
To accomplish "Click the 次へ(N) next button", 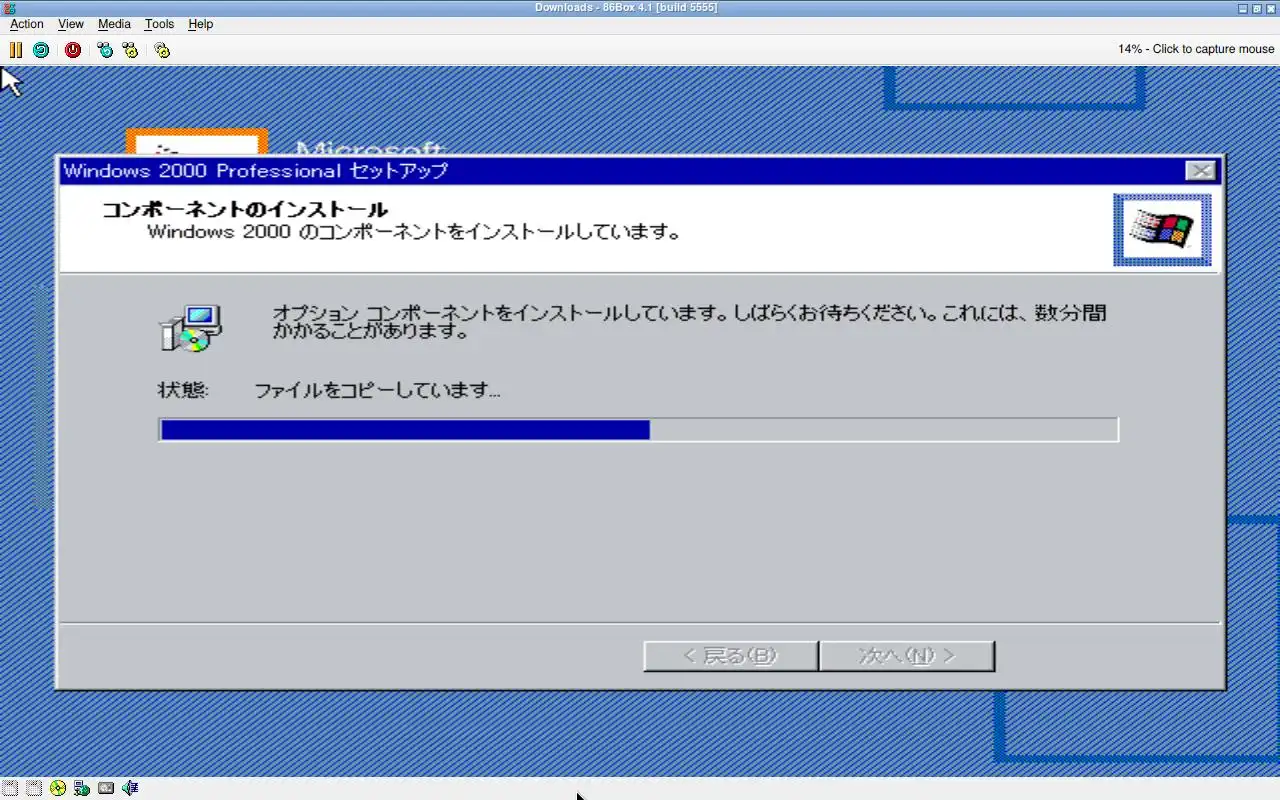I will (907, 656).
